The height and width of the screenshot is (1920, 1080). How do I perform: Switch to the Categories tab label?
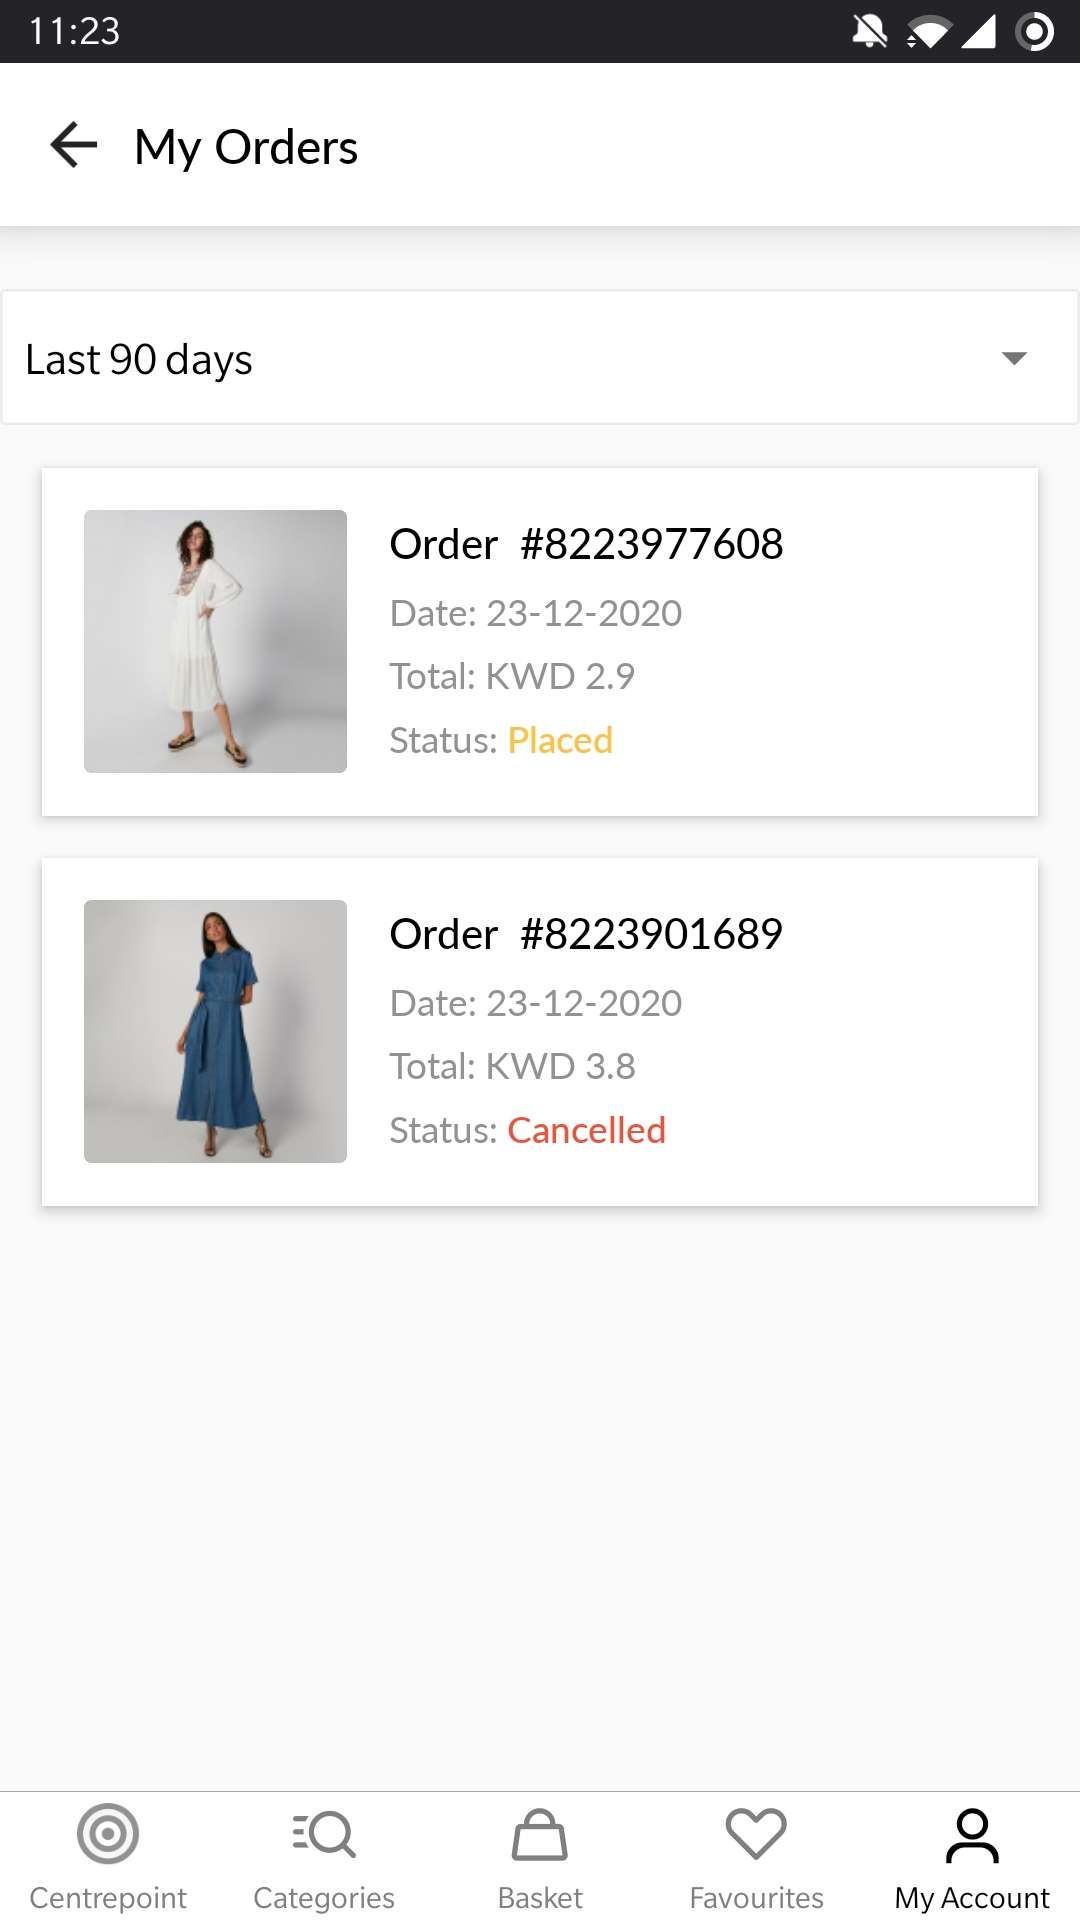pos(324,1897)
